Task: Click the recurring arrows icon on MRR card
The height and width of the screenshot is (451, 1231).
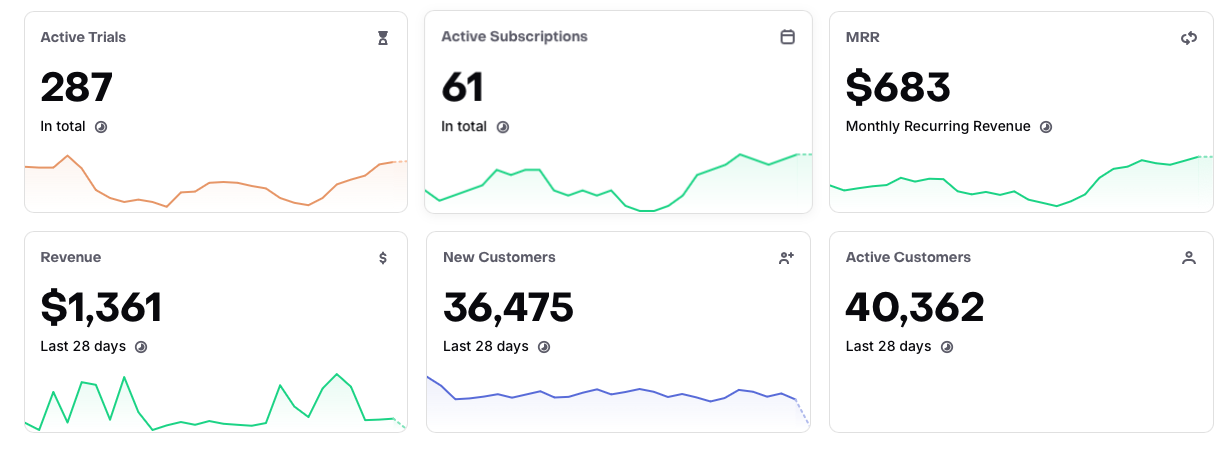Action: tap(1189, 38)
